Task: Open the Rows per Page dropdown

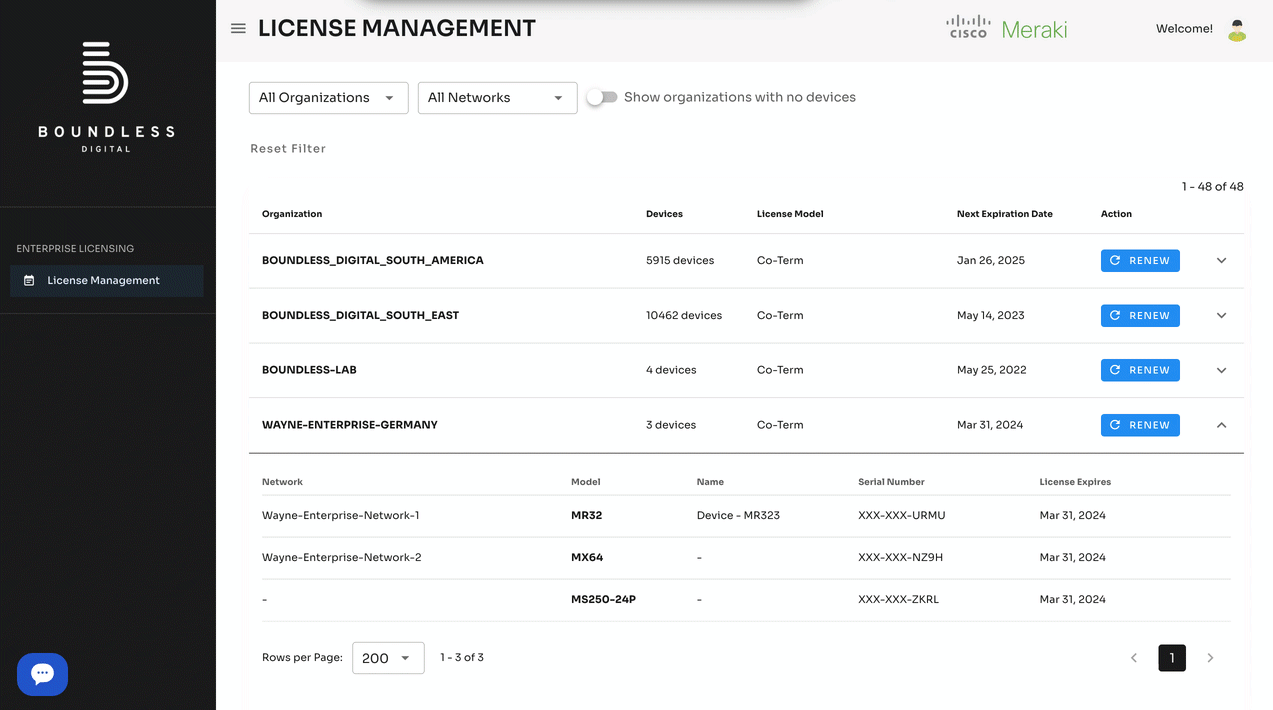Action: (388, 657)
